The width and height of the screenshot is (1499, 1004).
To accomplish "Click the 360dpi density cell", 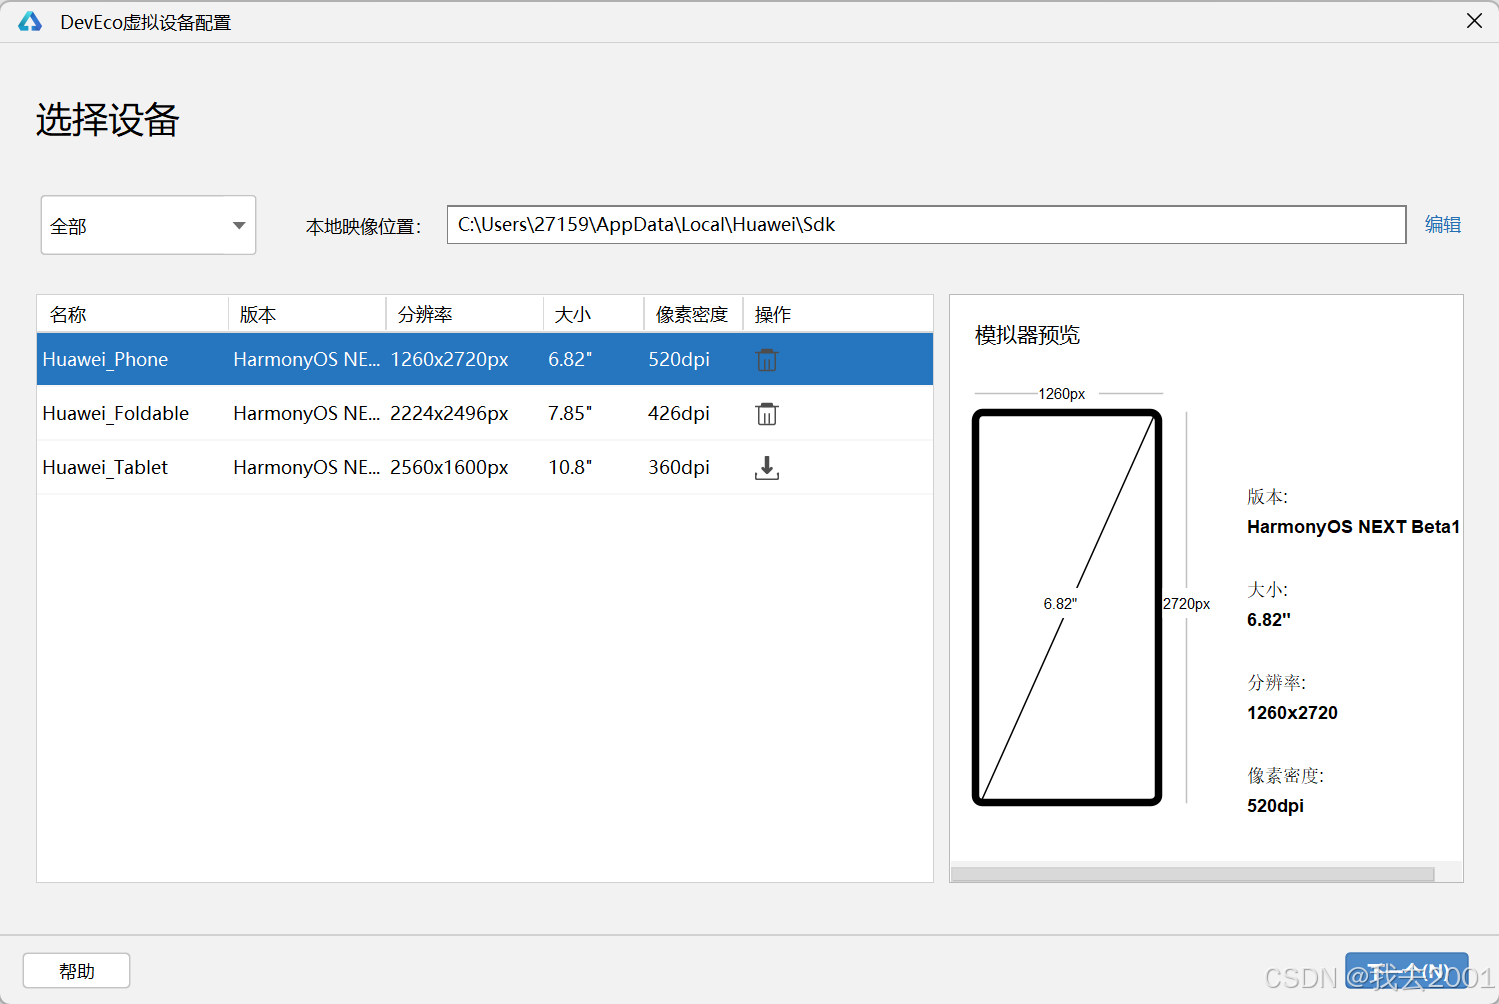I will (679, 468).
